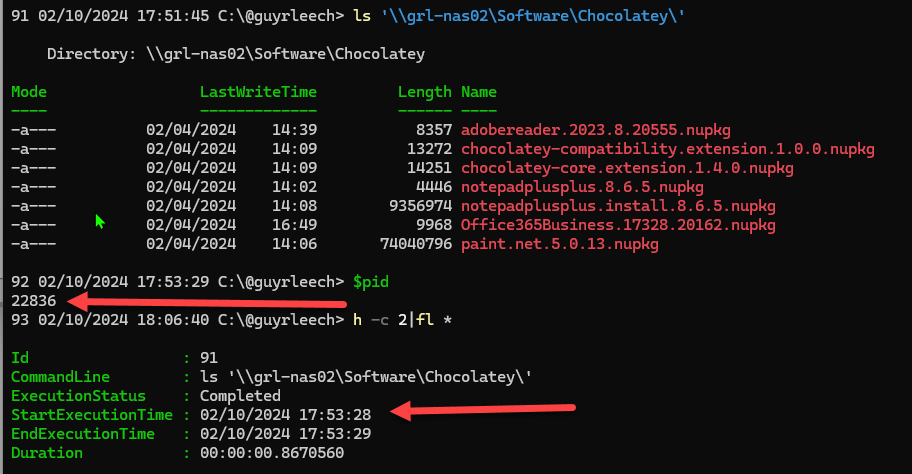
Task: Click prompt timestamp 18:06:40
Action: tap(173, 320)
